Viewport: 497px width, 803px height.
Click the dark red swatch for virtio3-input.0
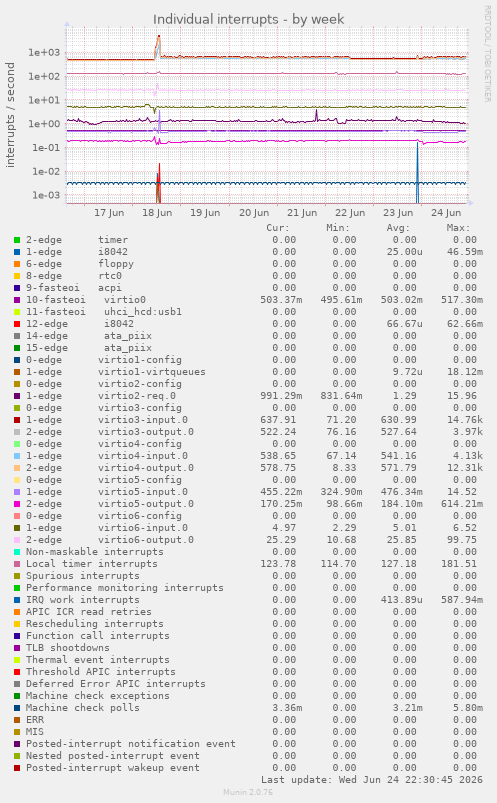click(x=17, y=420)
